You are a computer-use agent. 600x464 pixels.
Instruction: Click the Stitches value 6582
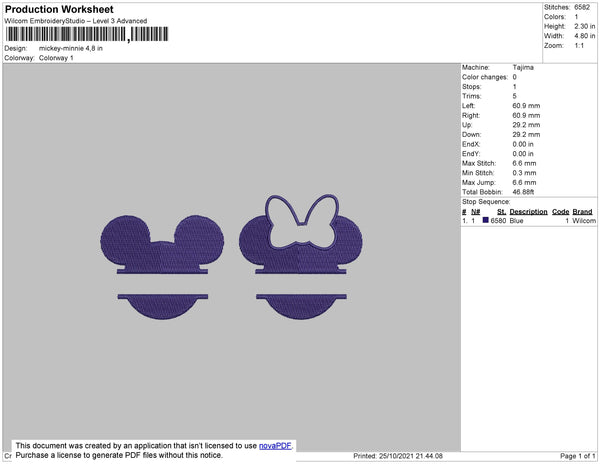click(x=582, y=7)
